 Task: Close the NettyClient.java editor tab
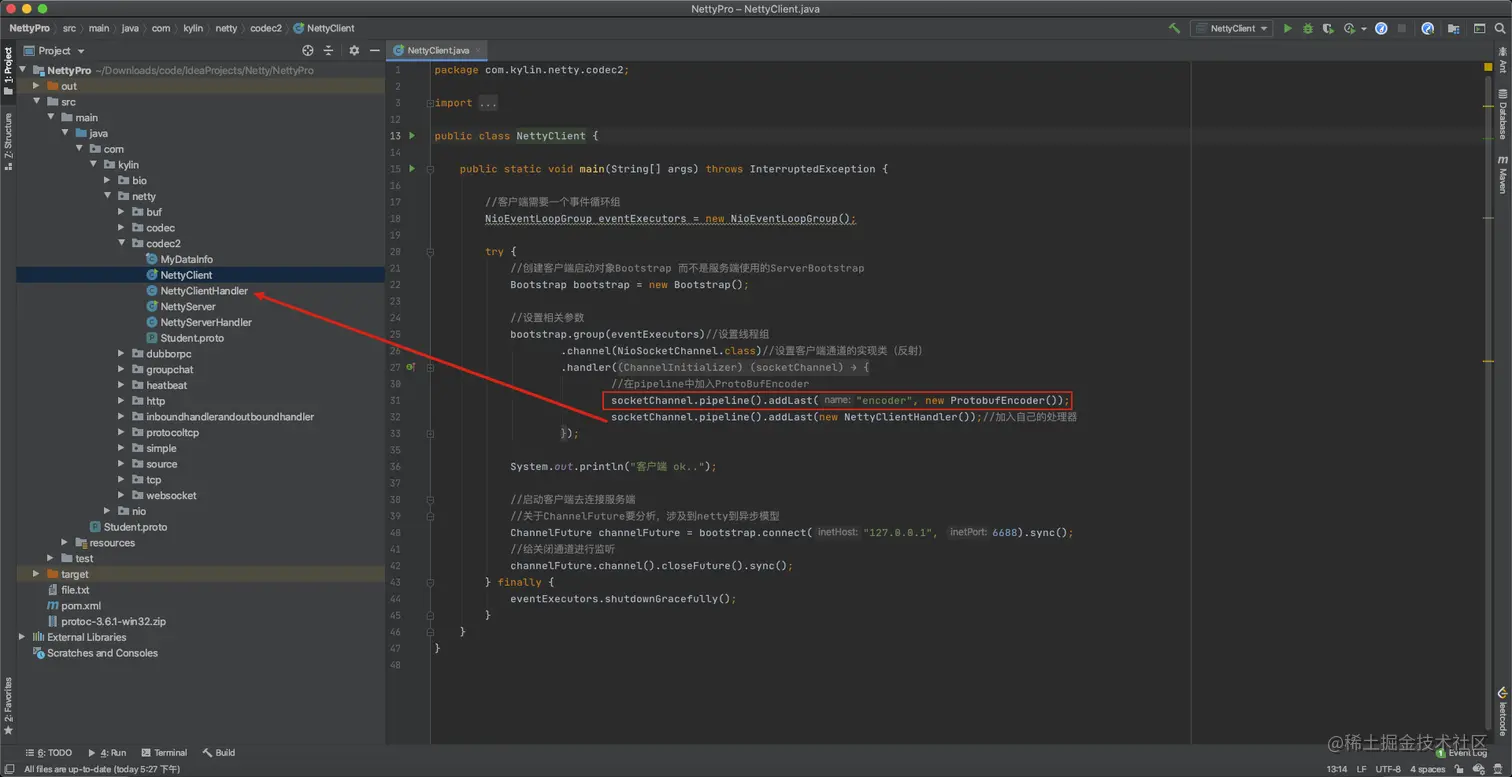(479, 50)
